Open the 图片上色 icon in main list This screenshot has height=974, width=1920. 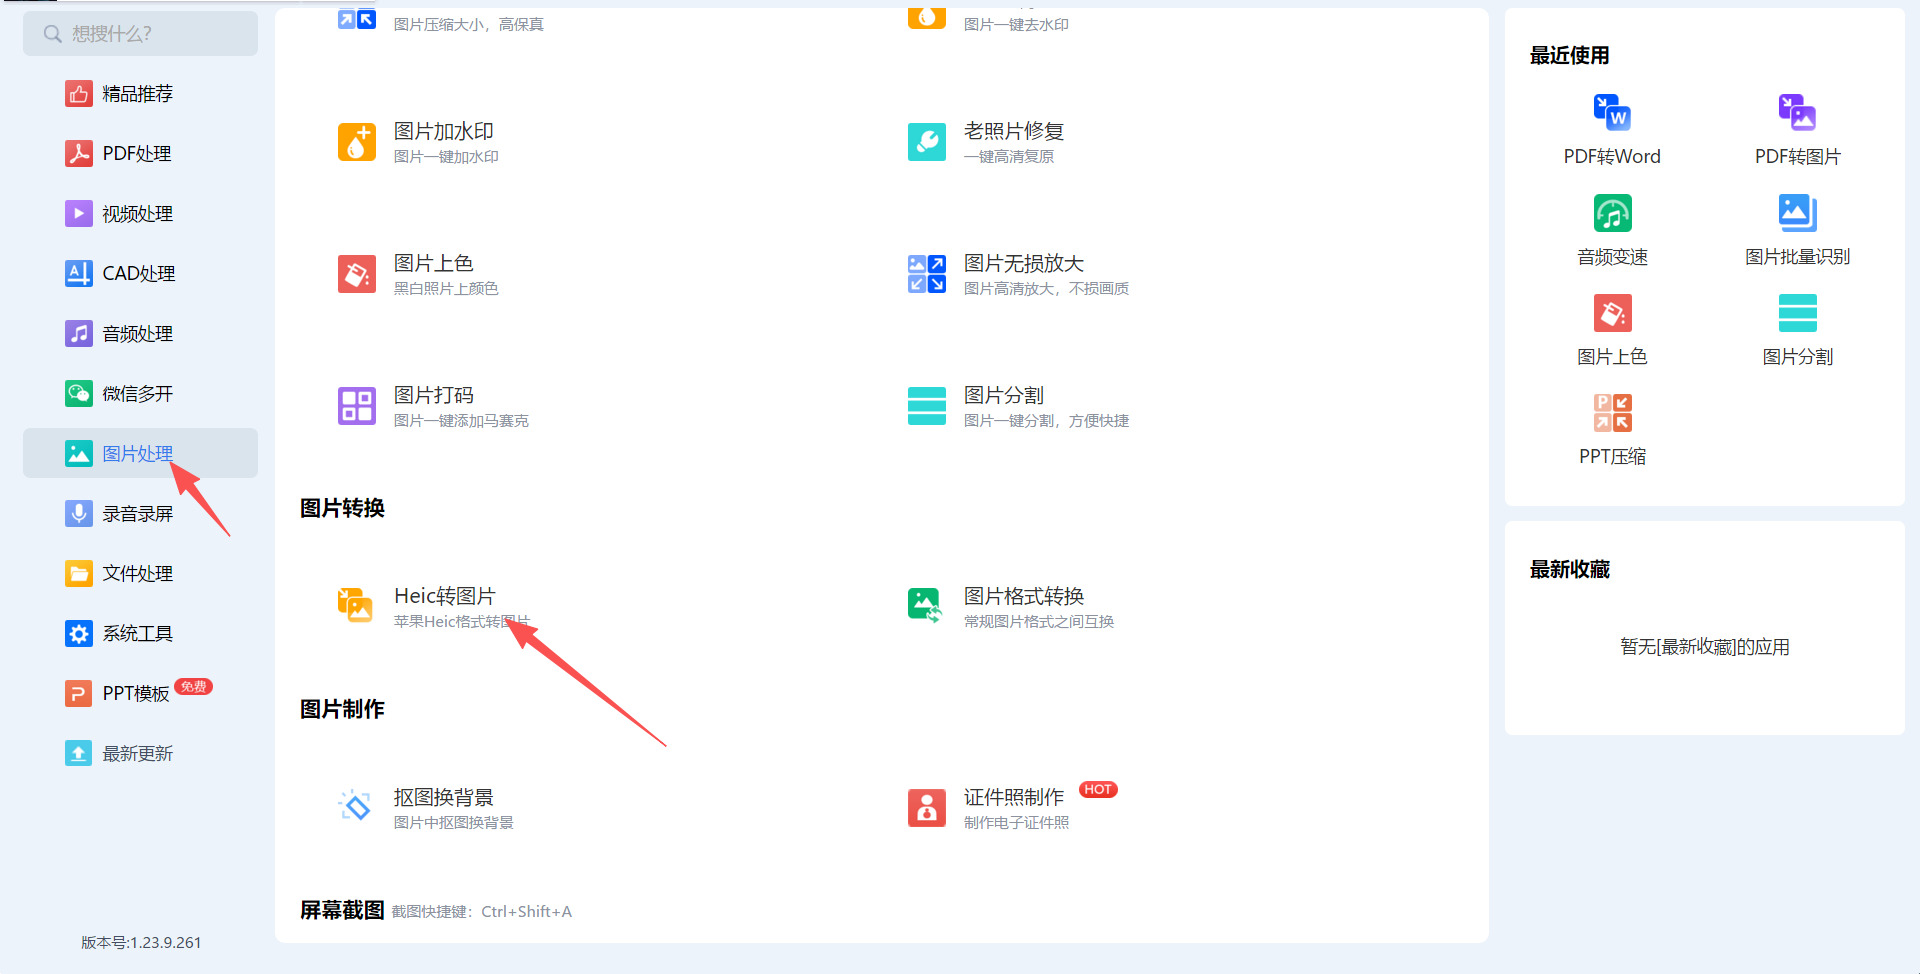click(x=357, y=274)
